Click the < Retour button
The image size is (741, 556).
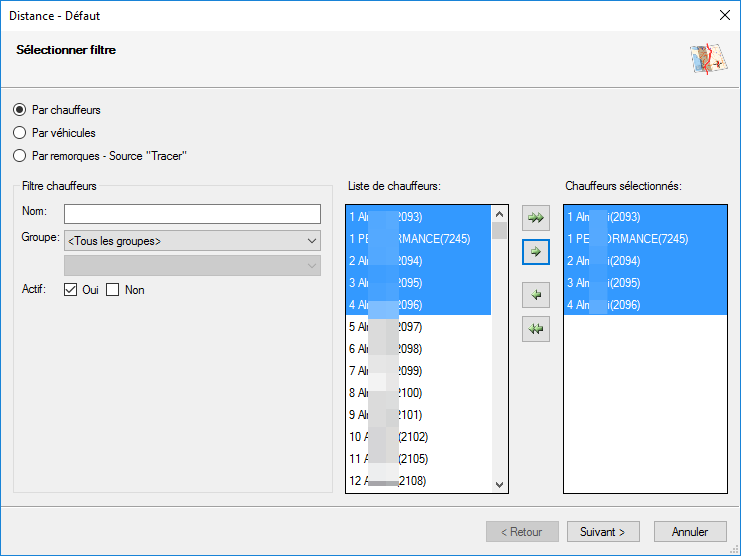pyautogui.click(x=522, y=532)
